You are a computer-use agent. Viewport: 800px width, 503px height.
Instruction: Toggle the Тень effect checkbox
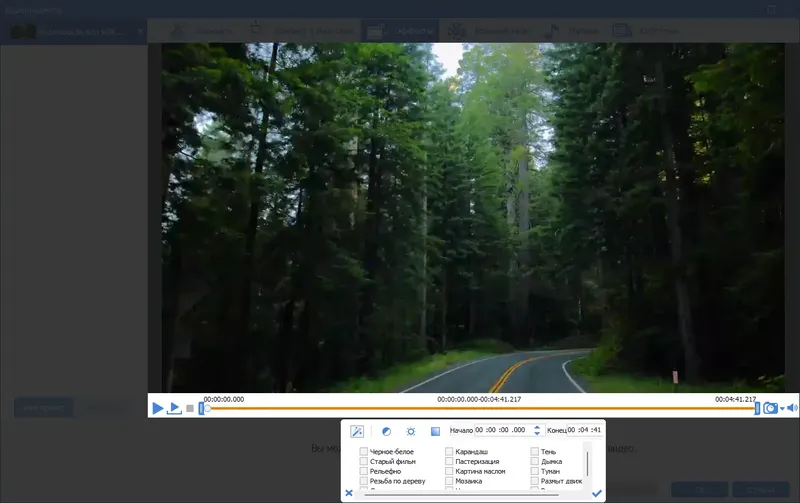point(535,451)
